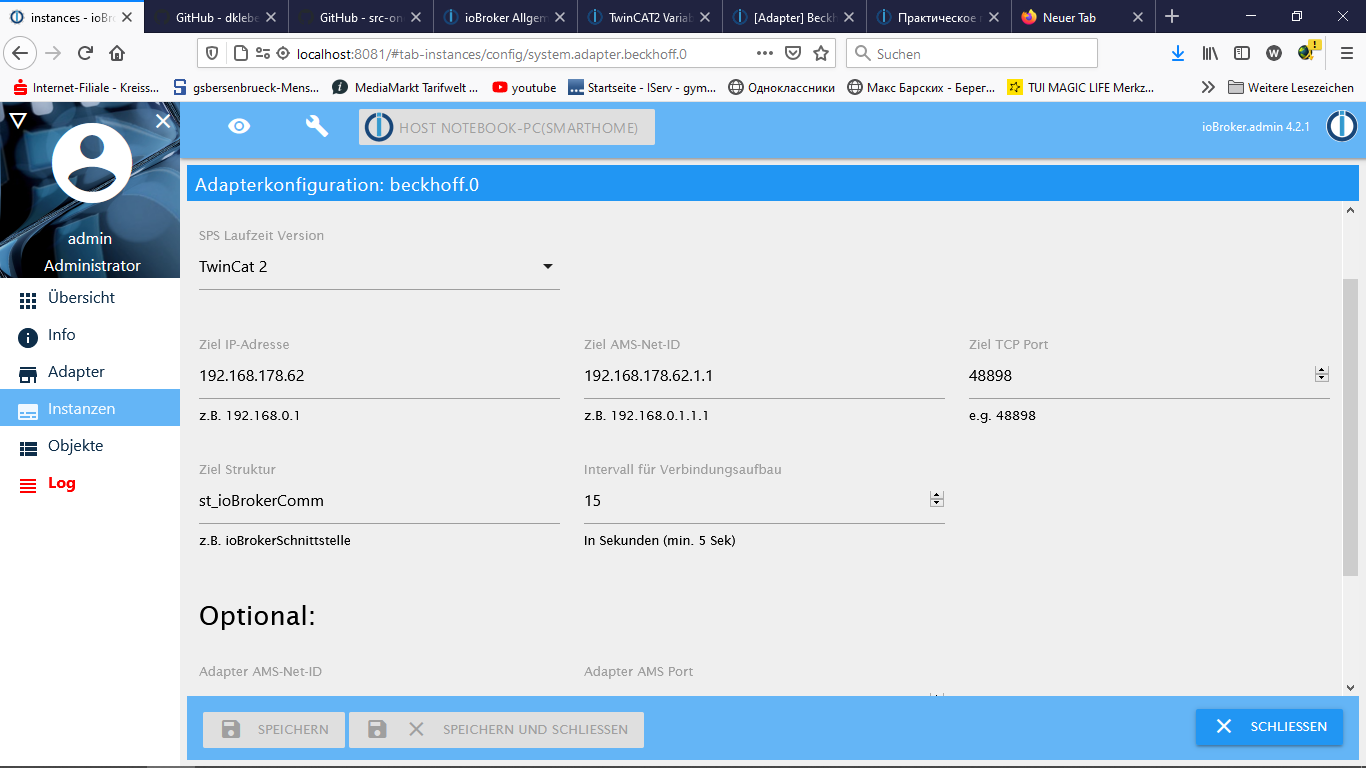The width and height of the screenshot is (1366, 768).
Task: Switch to the ioBroker Allgem tab
Action: point(507,17)
